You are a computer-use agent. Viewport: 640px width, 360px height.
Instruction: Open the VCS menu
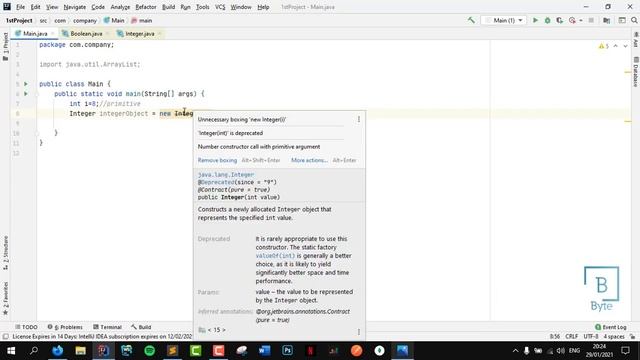(x=220, y=7)
